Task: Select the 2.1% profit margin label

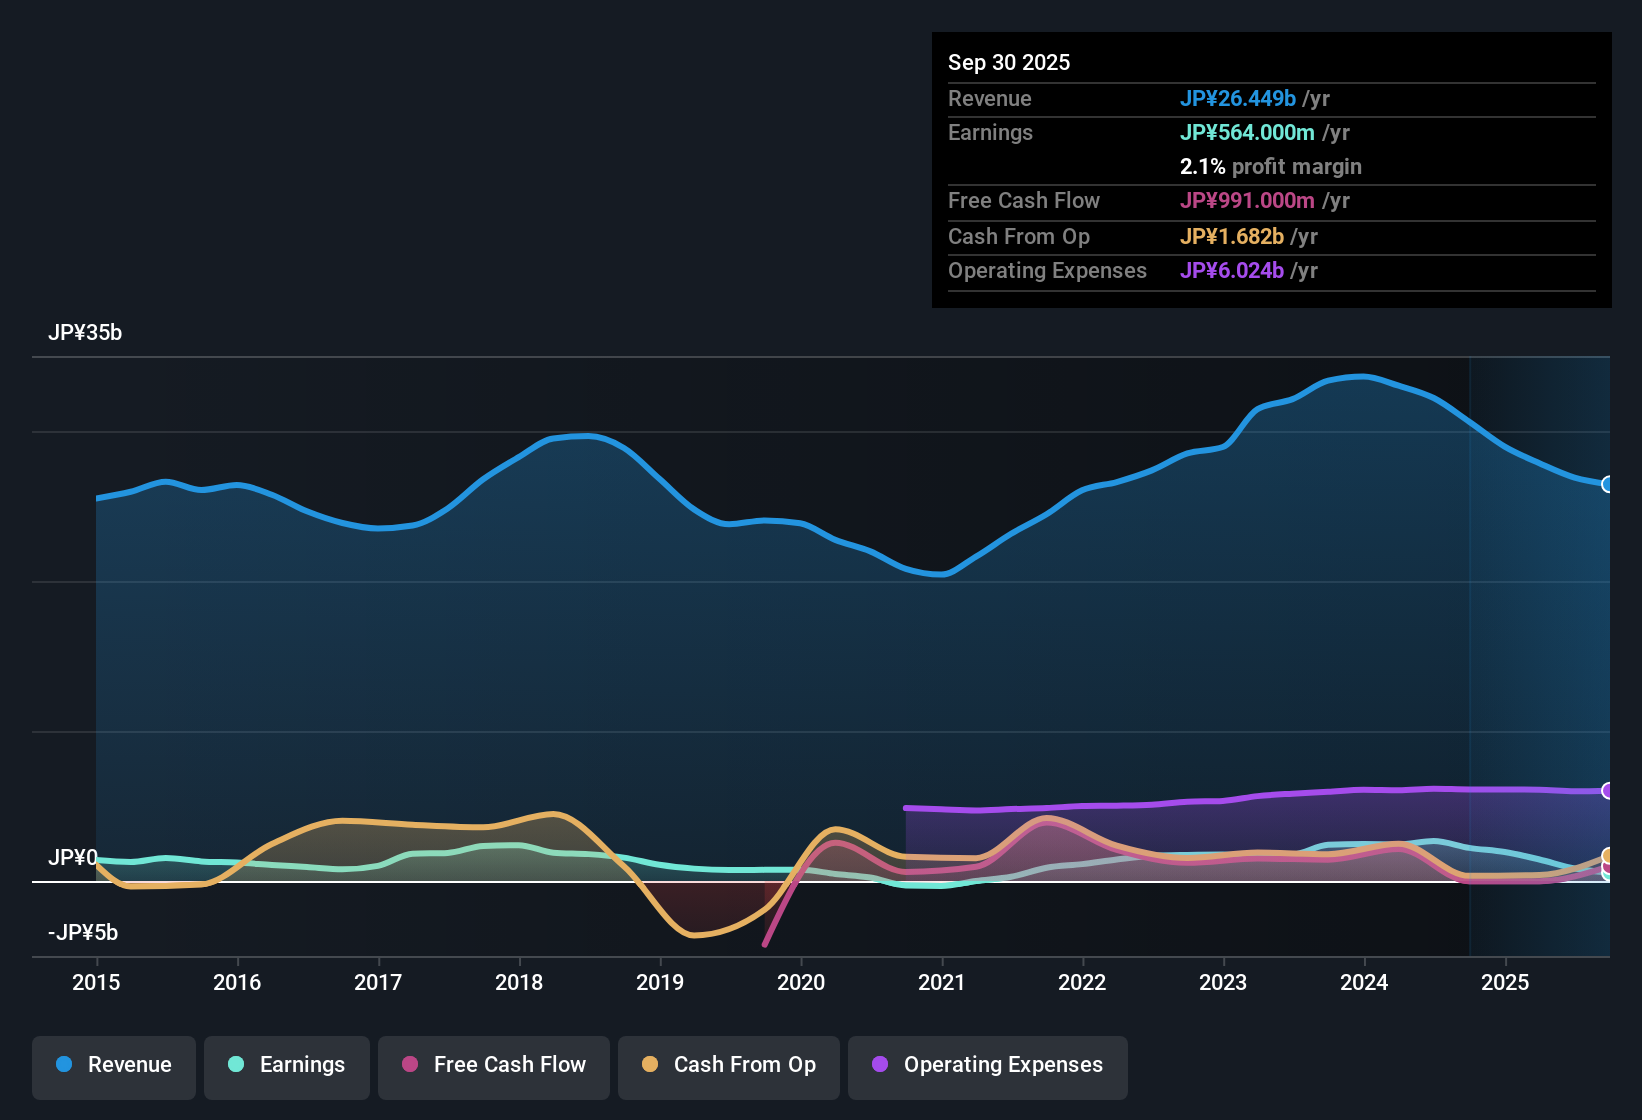Action: pyautogui.click(x=1270, y=167)
